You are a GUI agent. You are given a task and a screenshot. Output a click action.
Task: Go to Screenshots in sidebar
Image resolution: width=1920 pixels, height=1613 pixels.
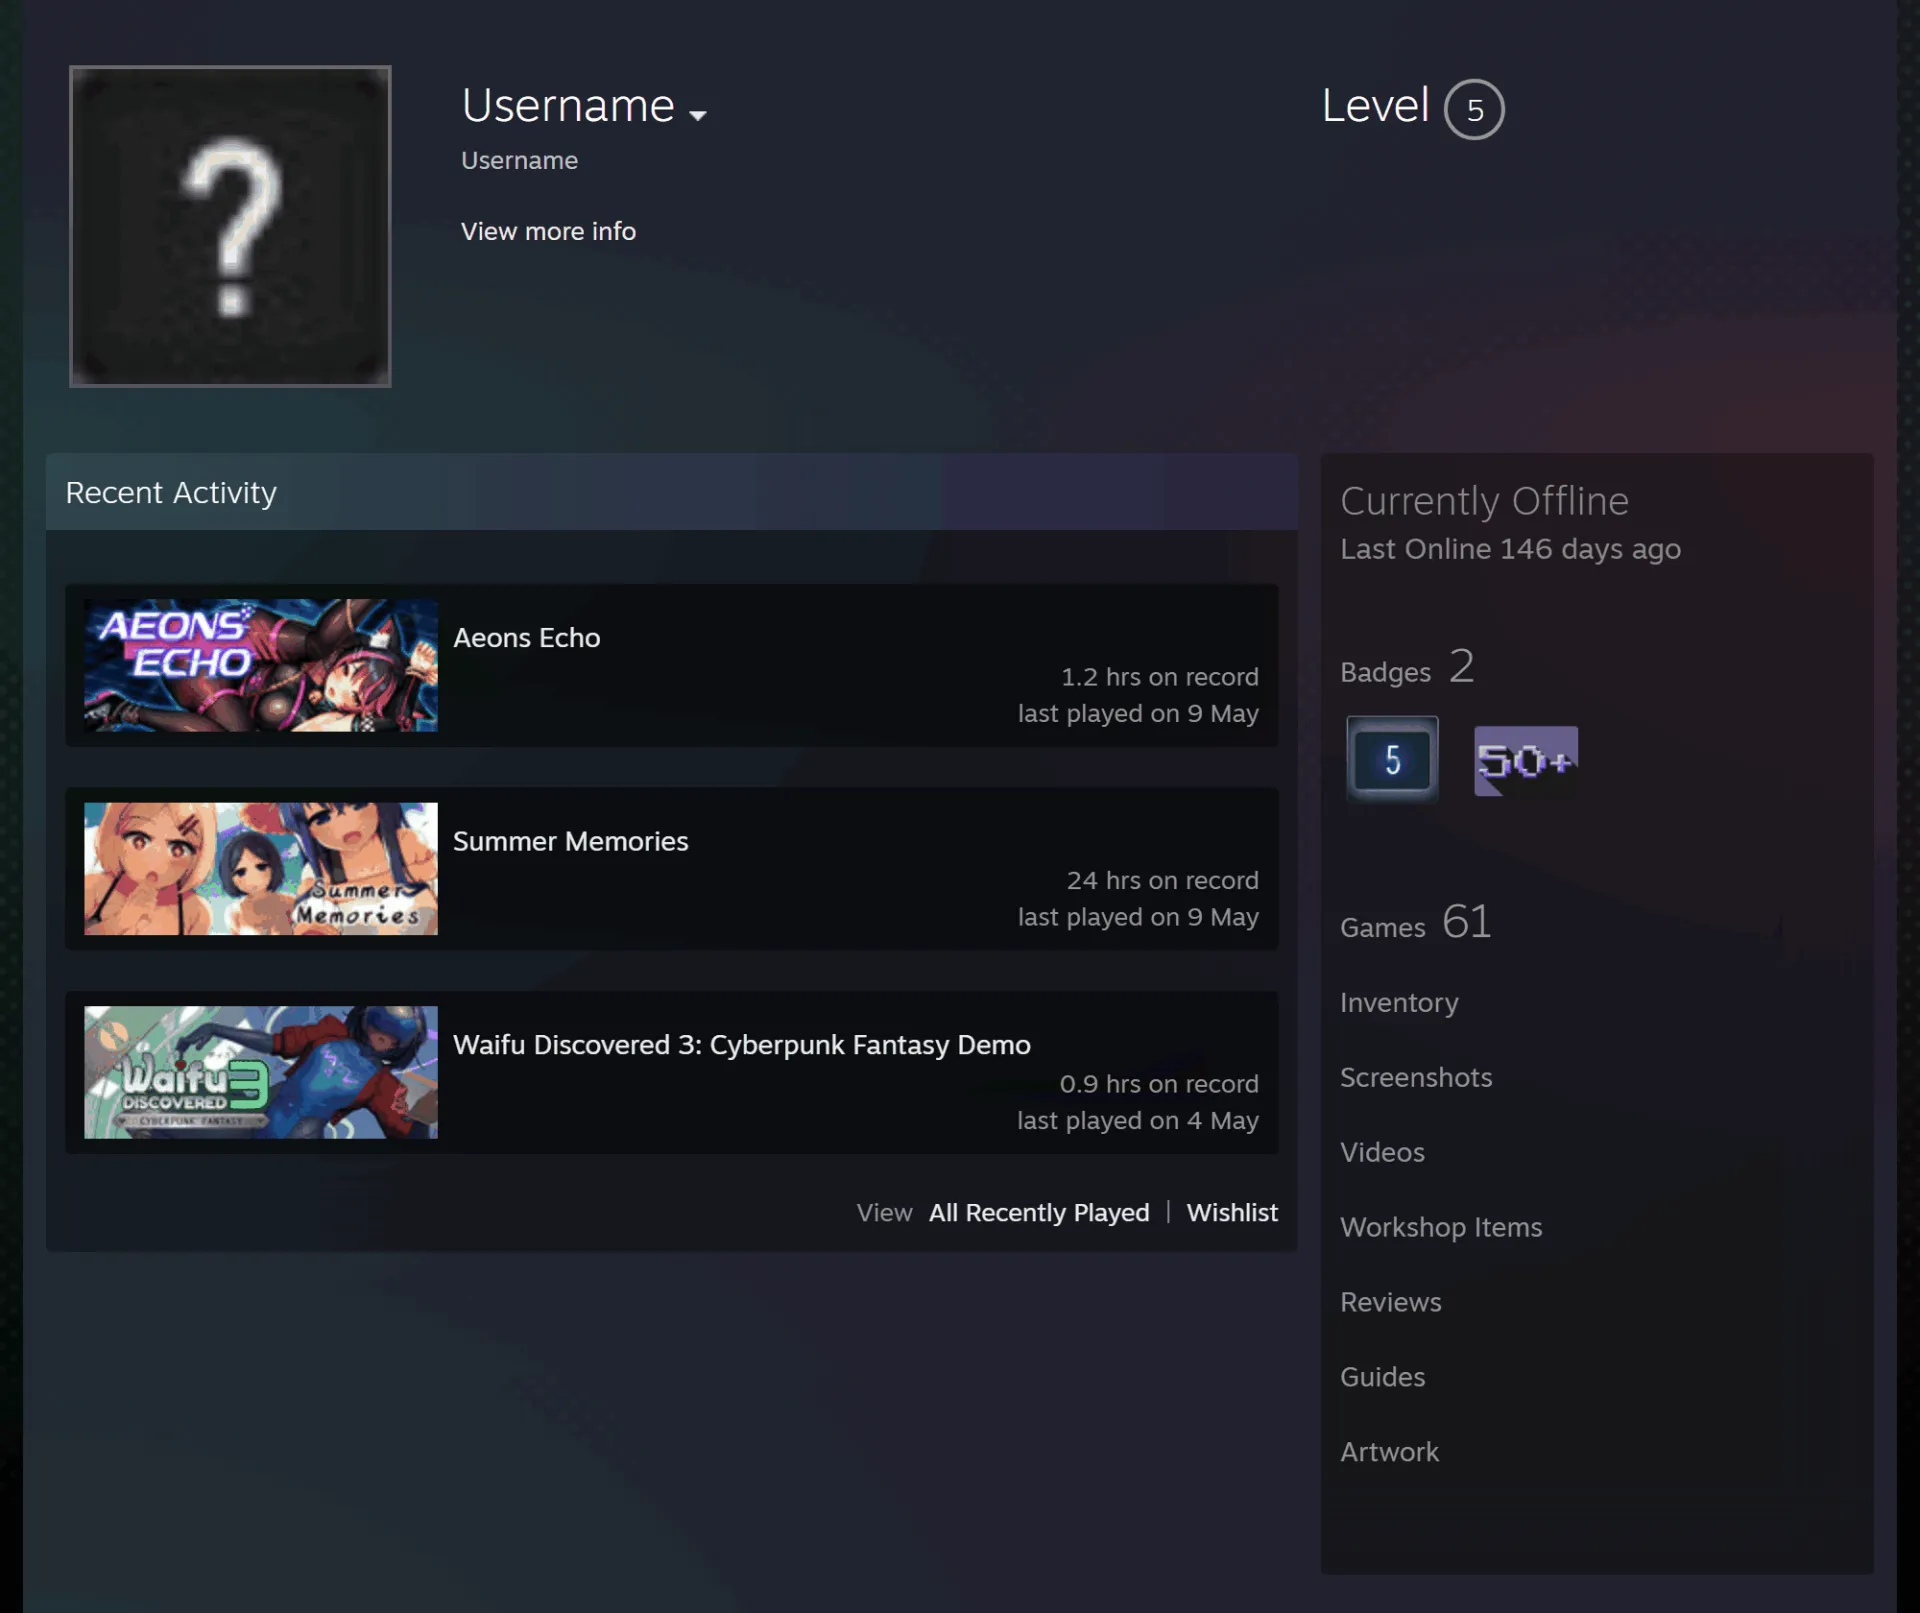[1416, 1077]
